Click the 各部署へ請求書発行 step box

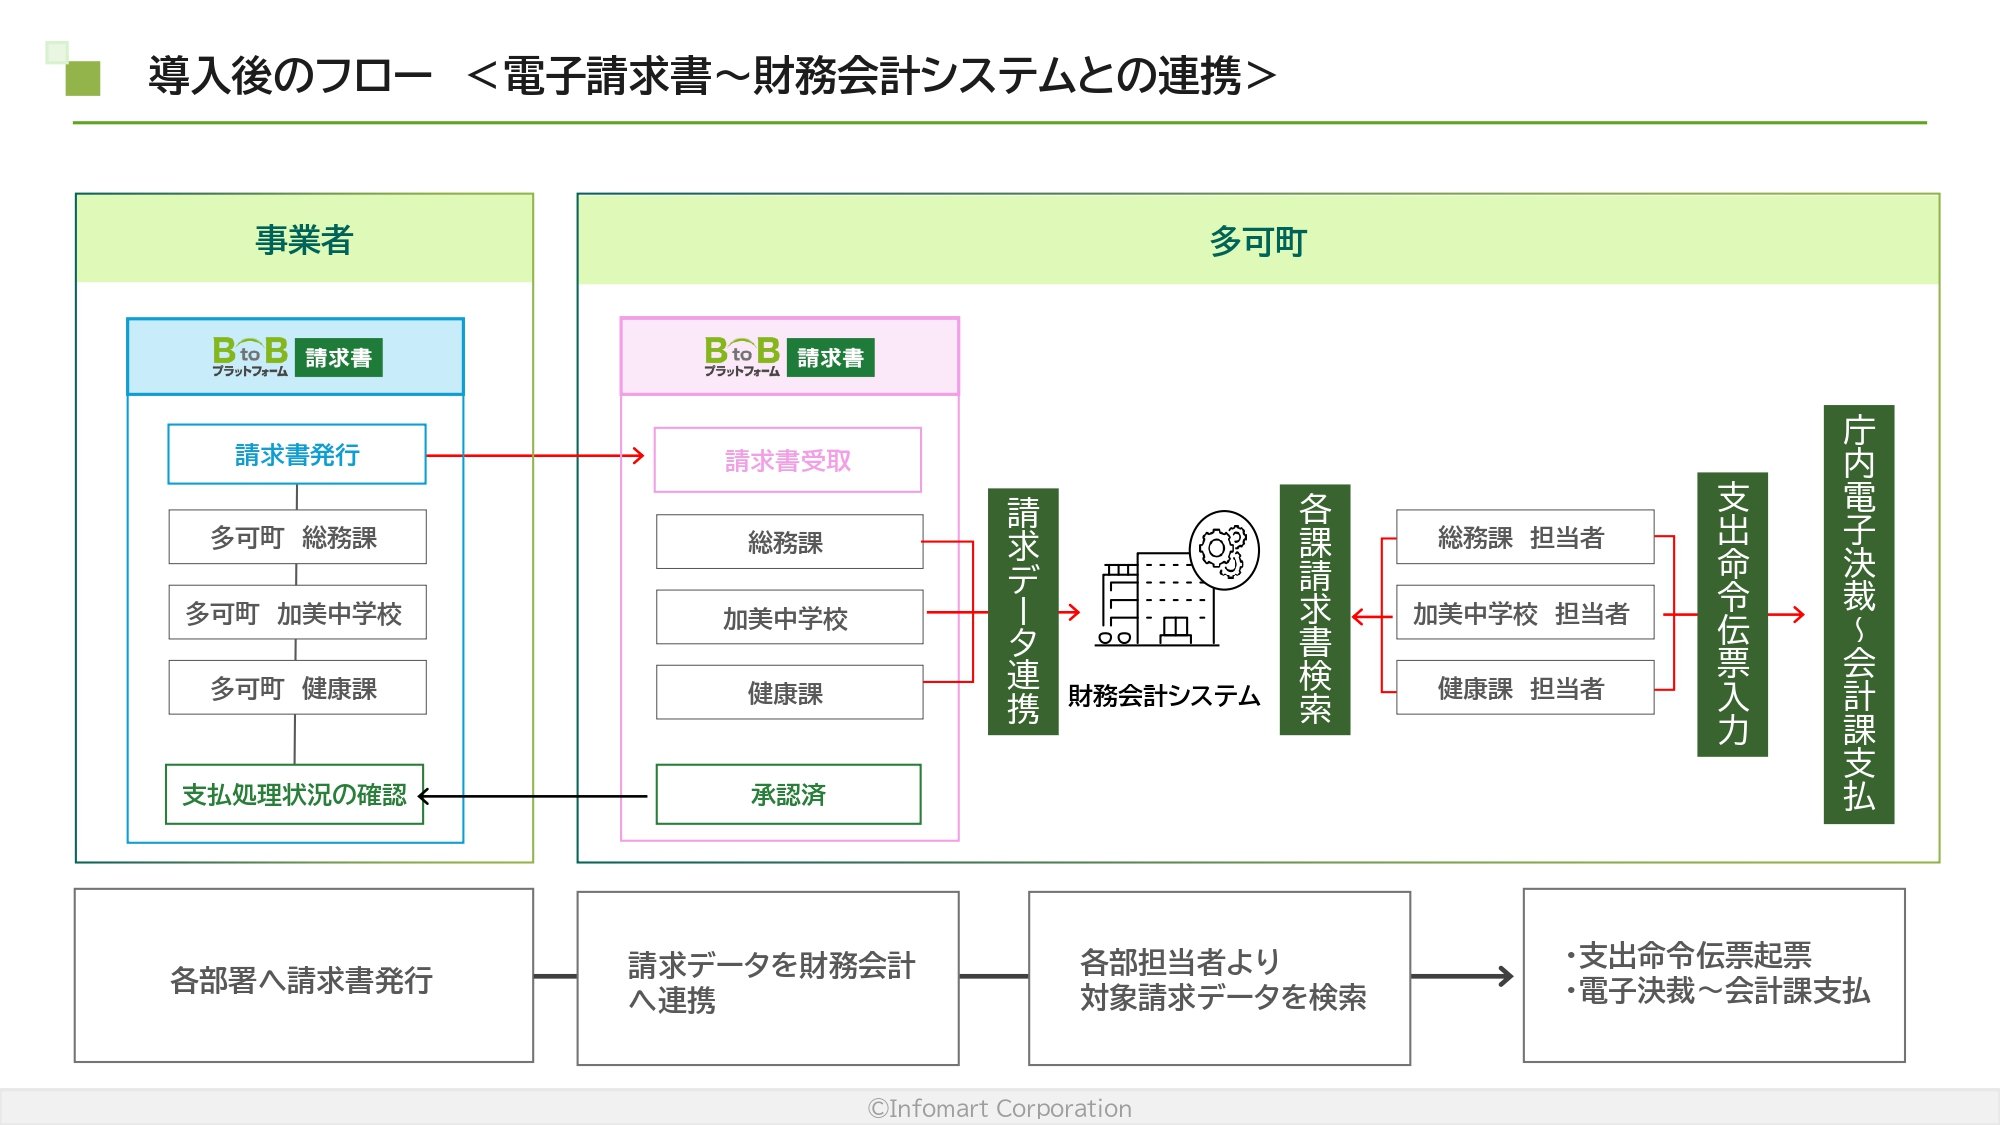coord(304,976)
